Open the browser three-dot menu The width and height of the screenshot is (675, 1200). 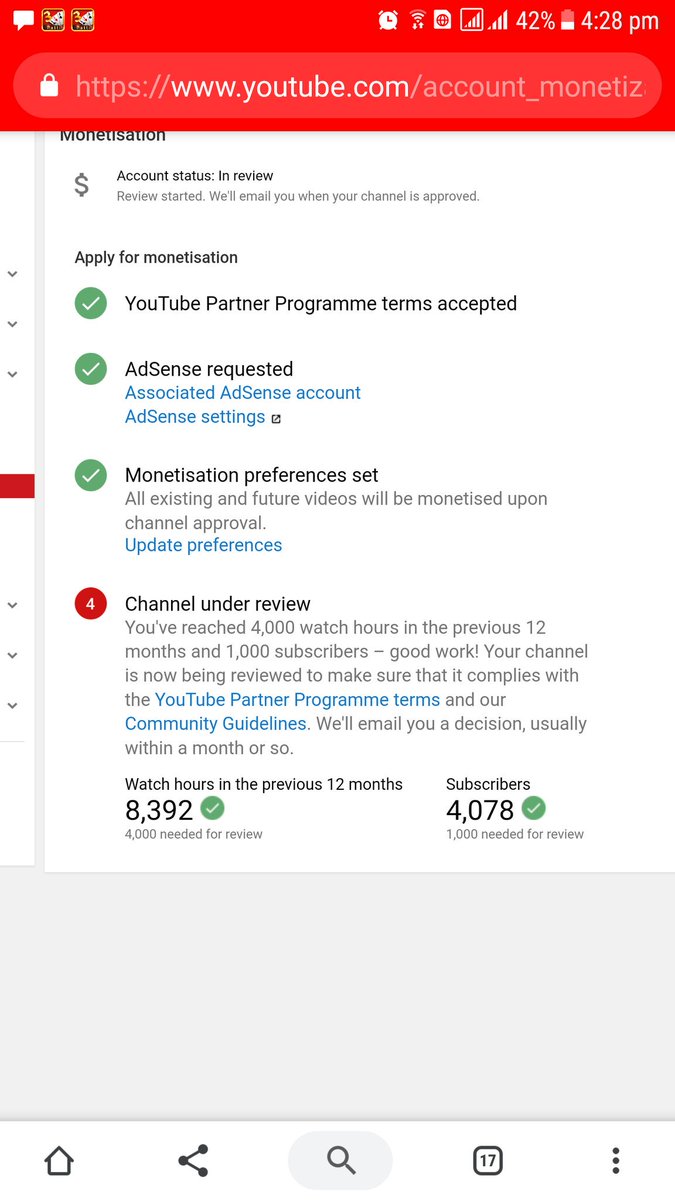615,1161
